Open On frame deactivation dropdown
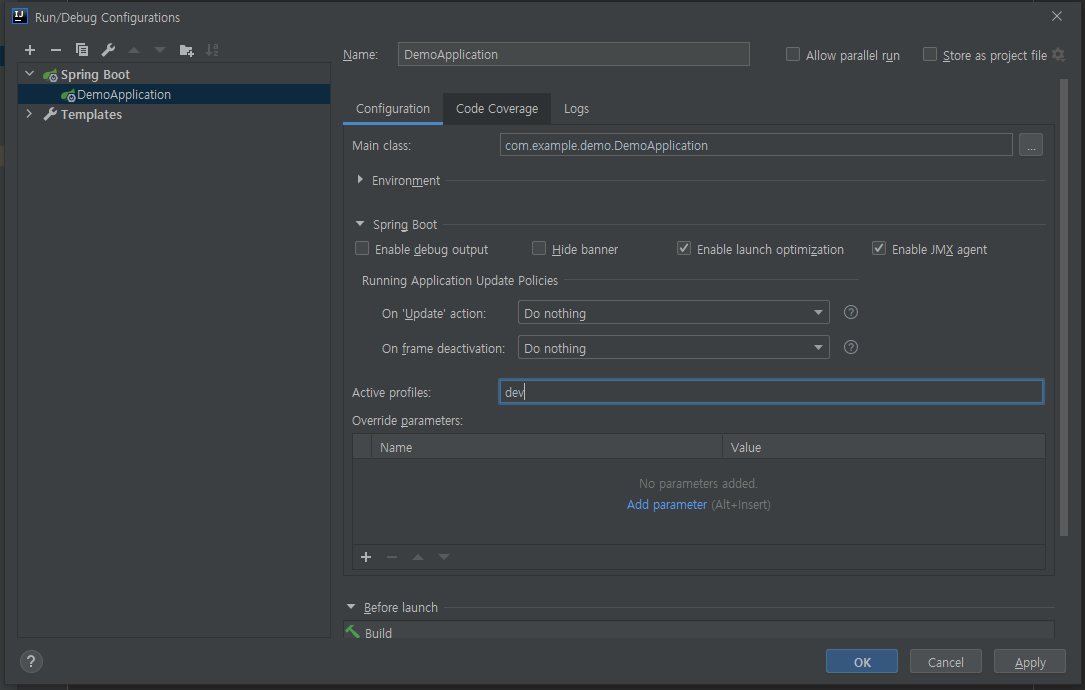Viewport: 1085px width, 690px height. click(x=673, y=347)
